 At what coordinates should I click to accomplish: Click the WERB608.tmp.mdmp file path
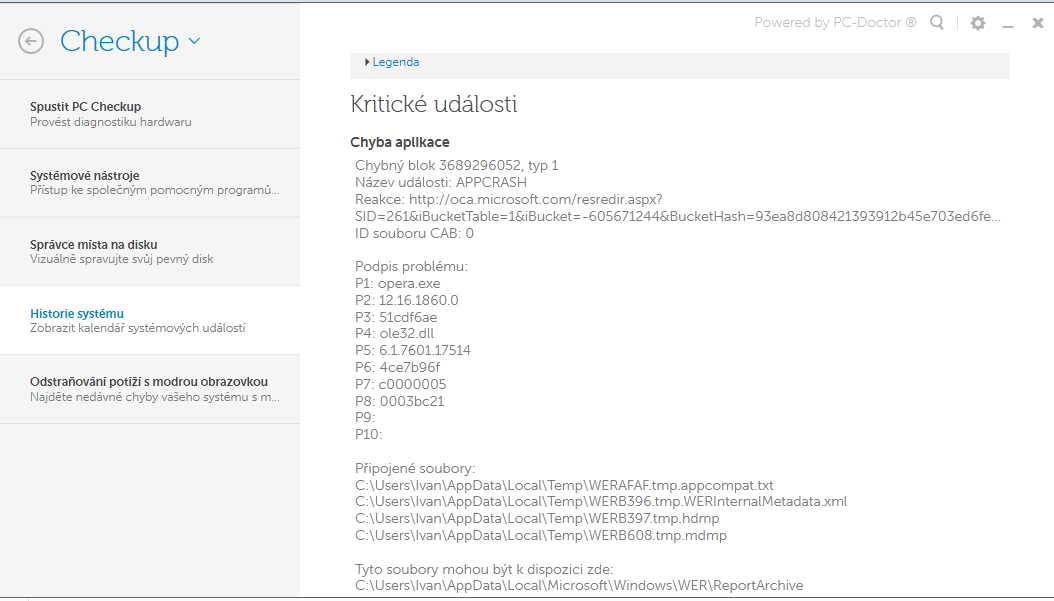click(x=541, y=535)
